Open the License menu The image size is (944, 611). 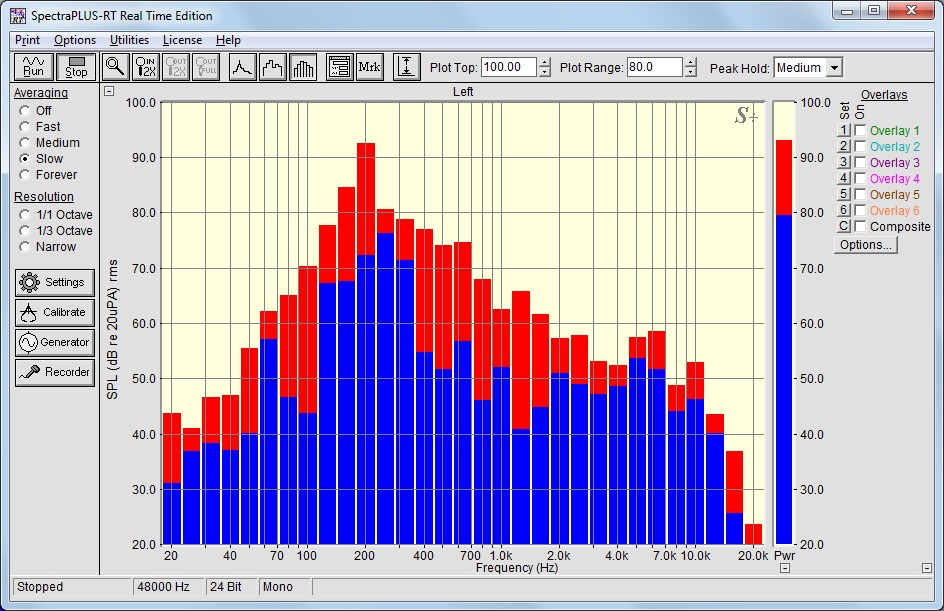(x=182, y=40)
